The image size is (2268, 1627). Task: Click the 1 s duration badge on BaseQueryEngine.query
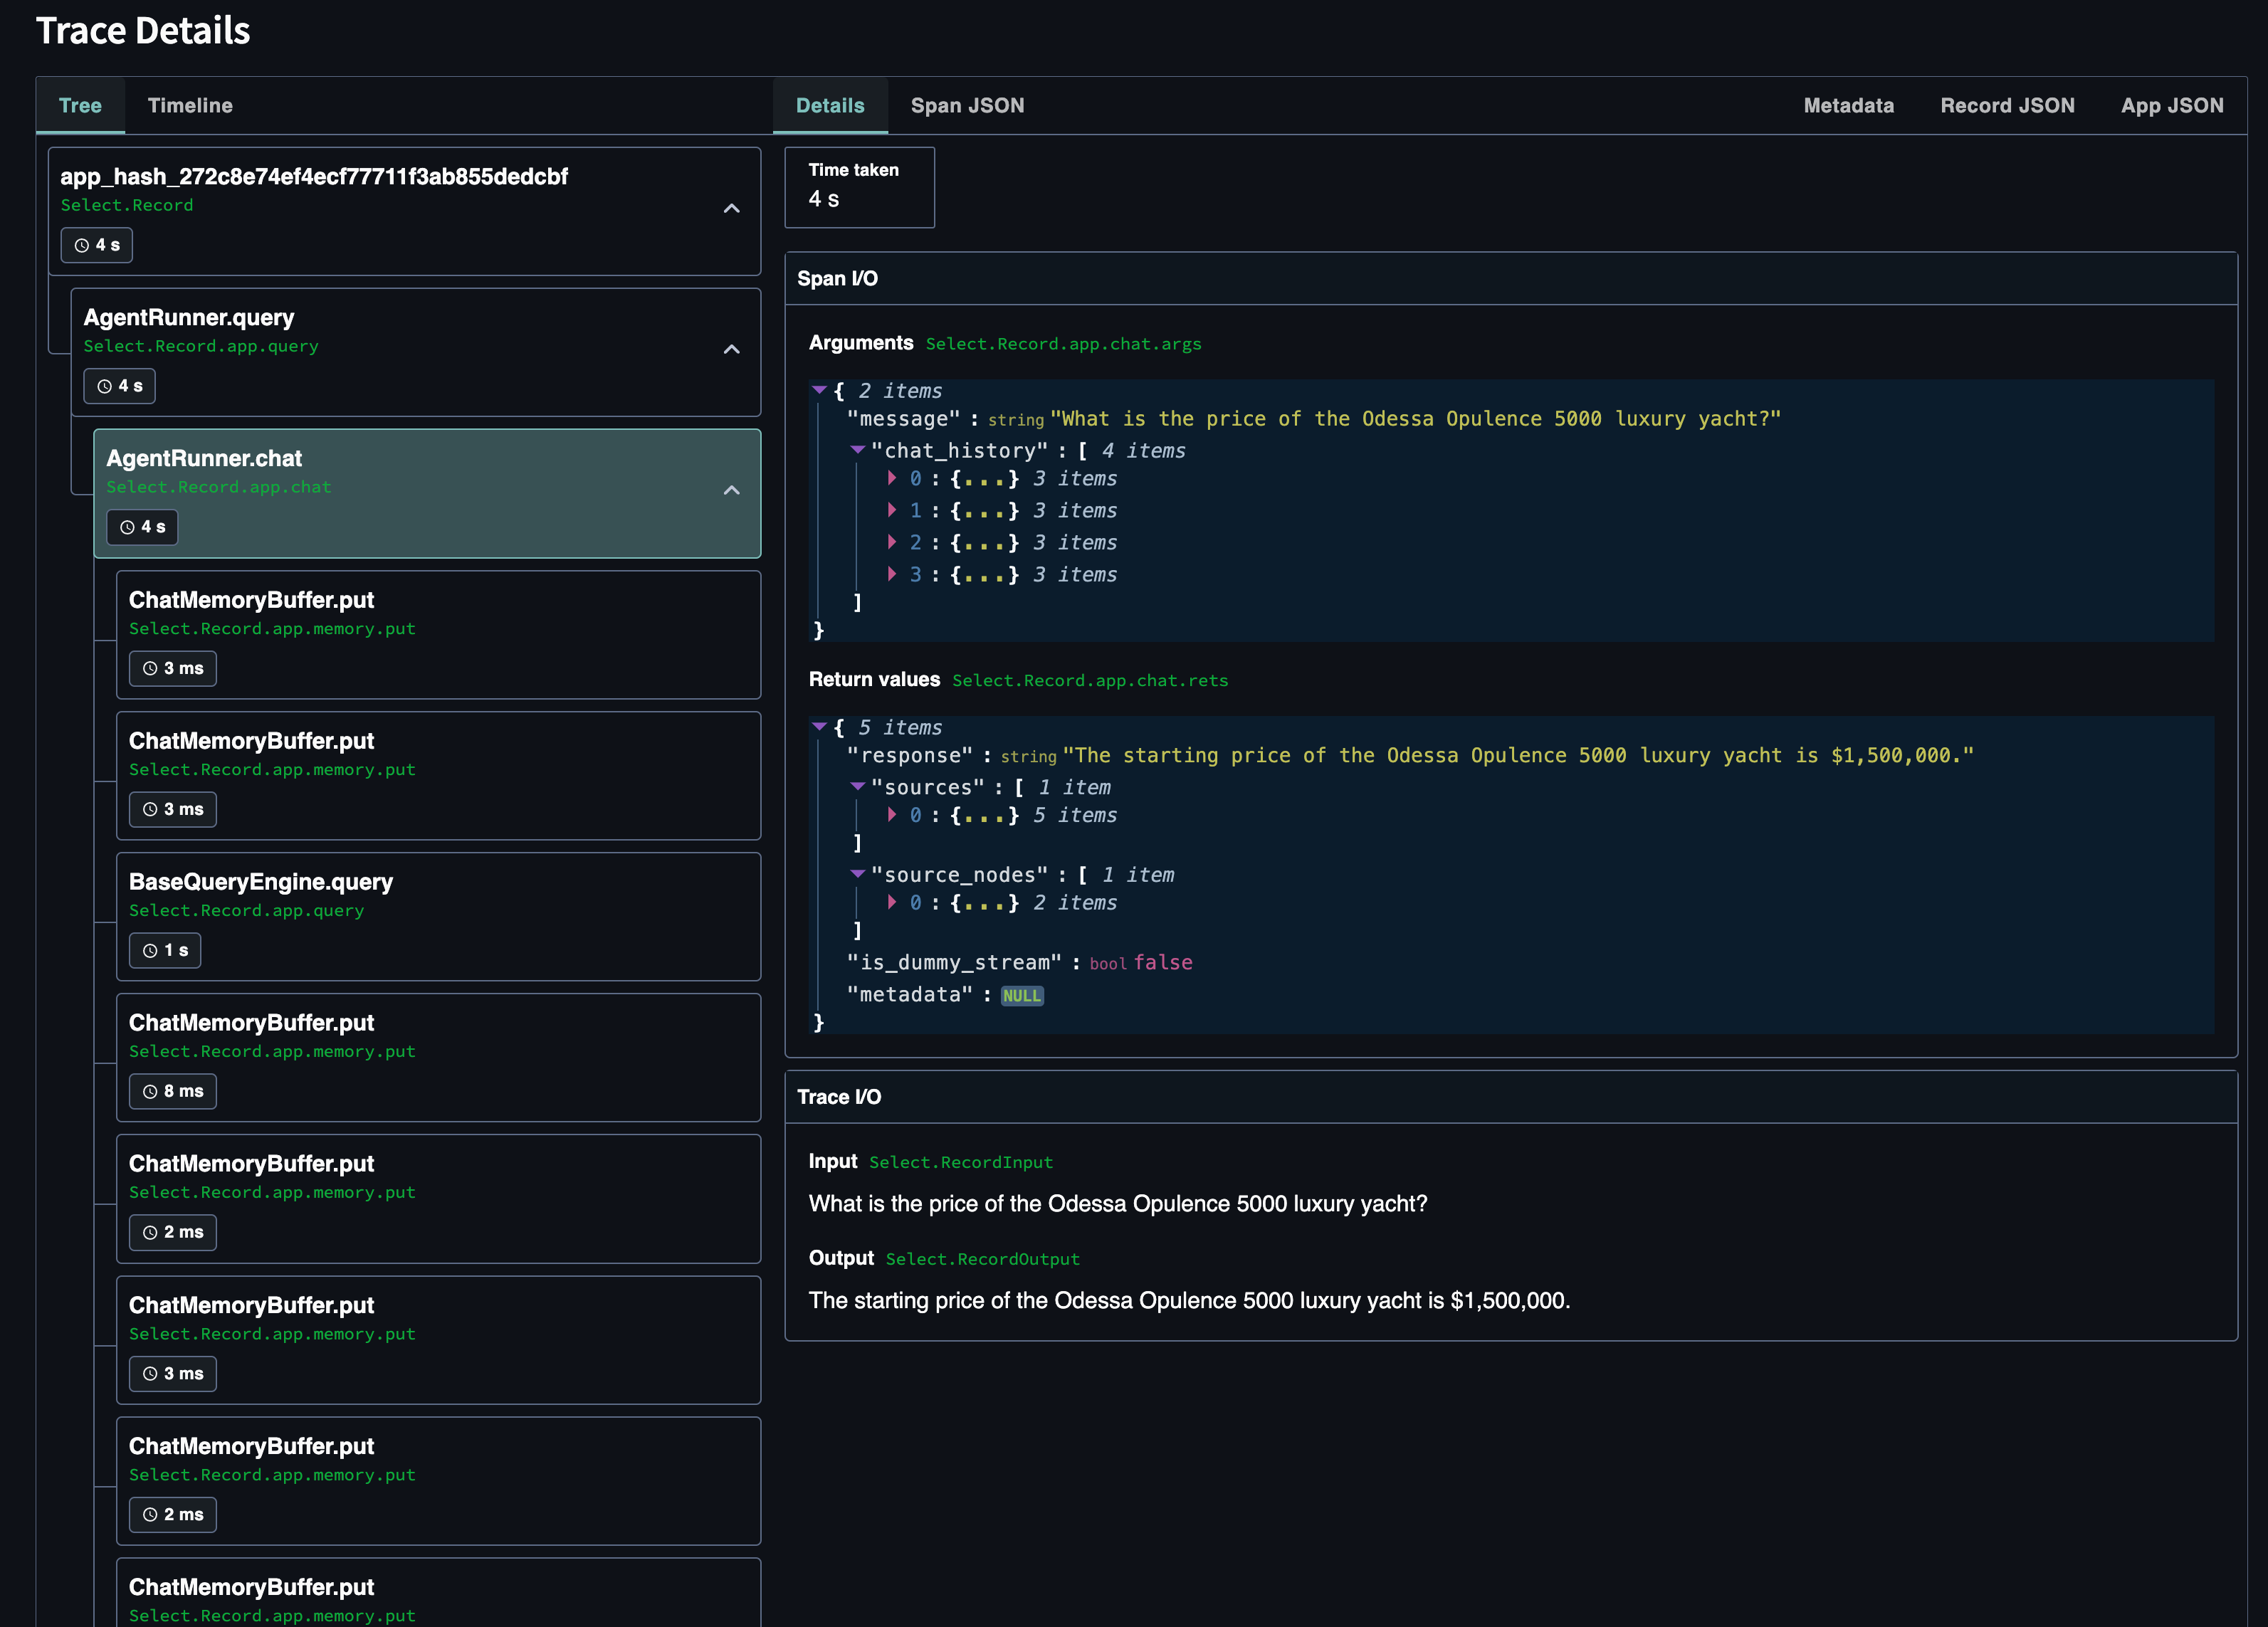click(x=165, y=950)
